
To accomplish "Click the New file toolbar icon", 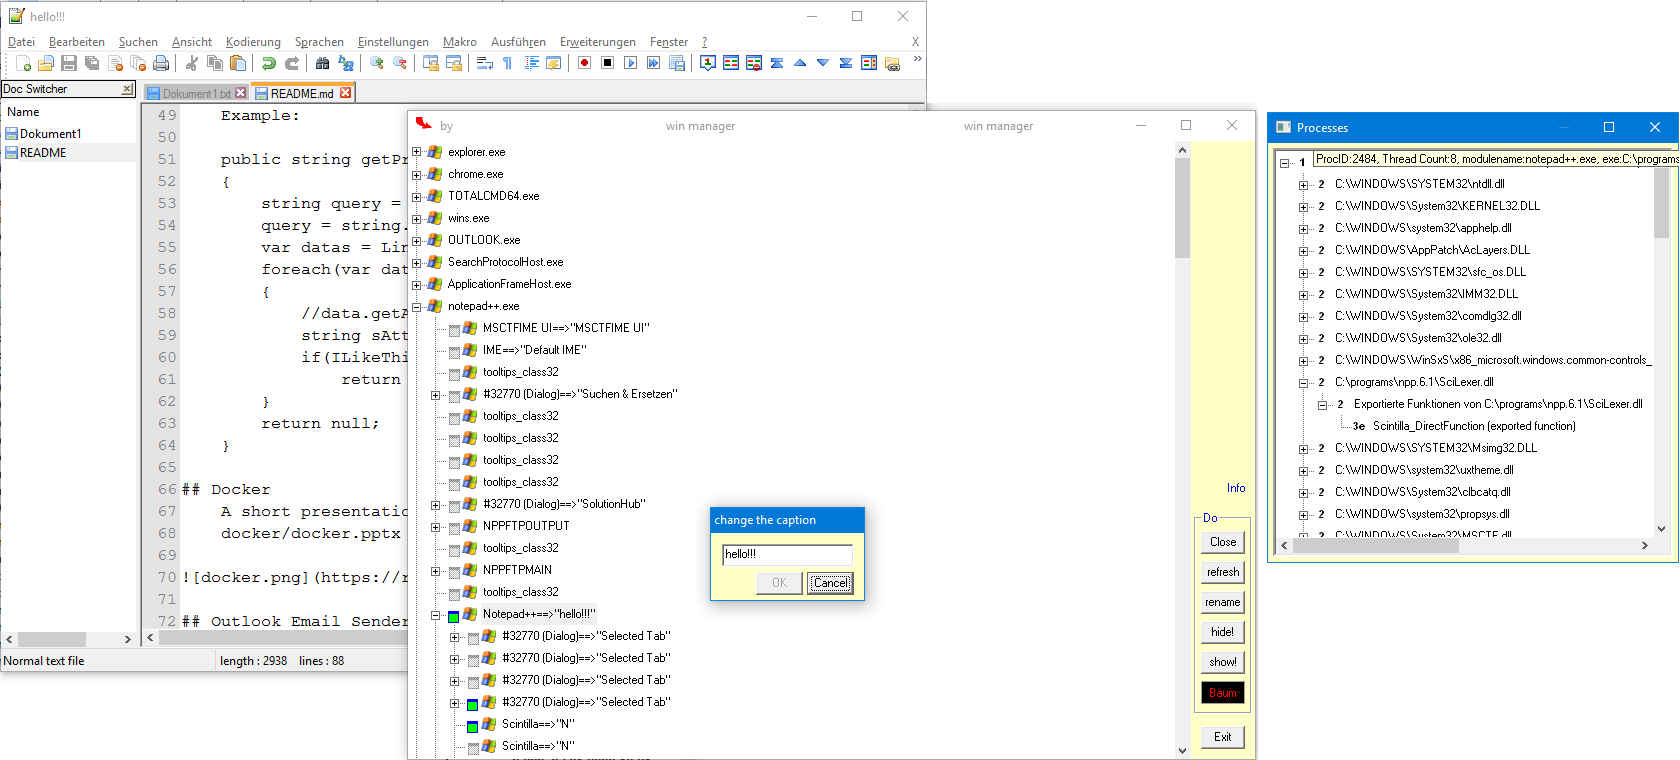I will point(23,63).
